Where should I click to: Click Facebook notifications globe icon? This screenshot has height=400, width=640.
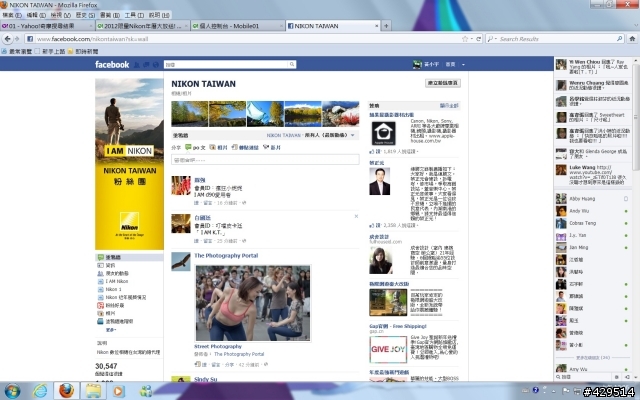156,64
